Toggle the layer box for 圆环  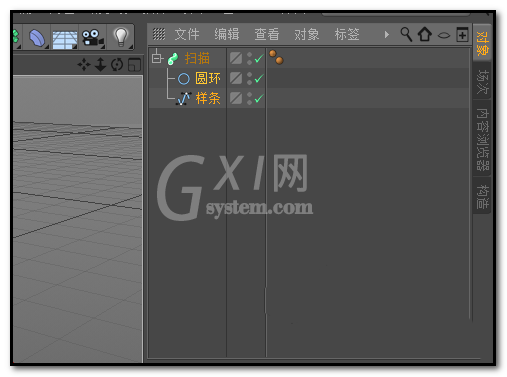click(236, 78)
